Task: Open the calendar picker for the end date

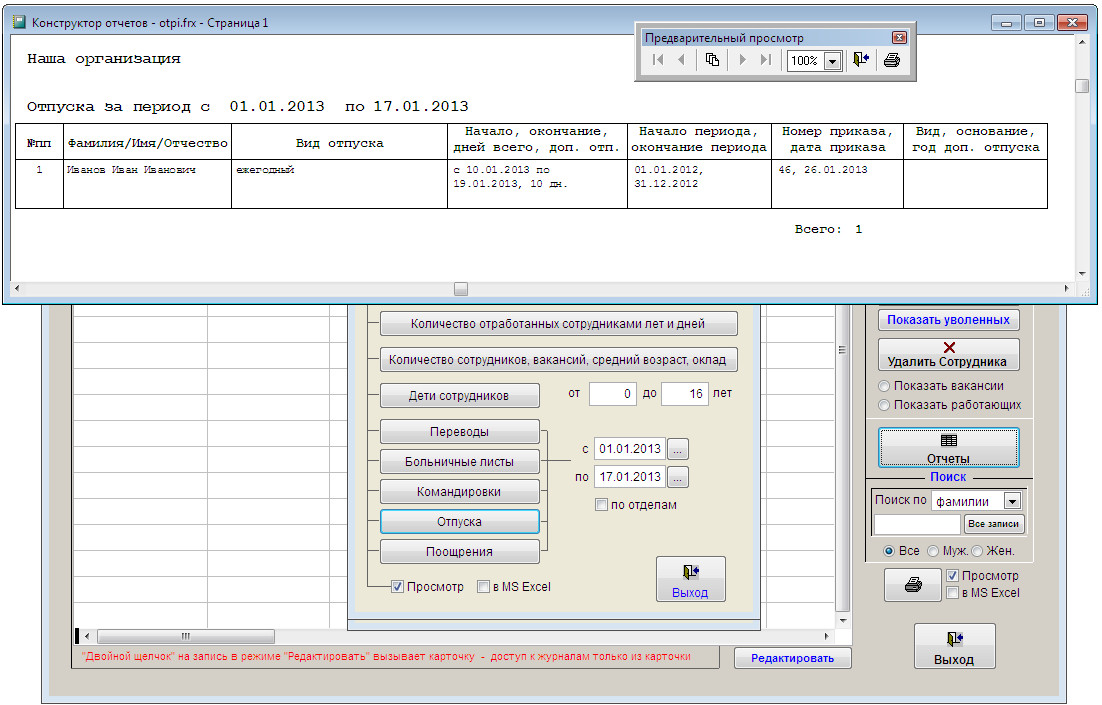Action: coord(678,477)
